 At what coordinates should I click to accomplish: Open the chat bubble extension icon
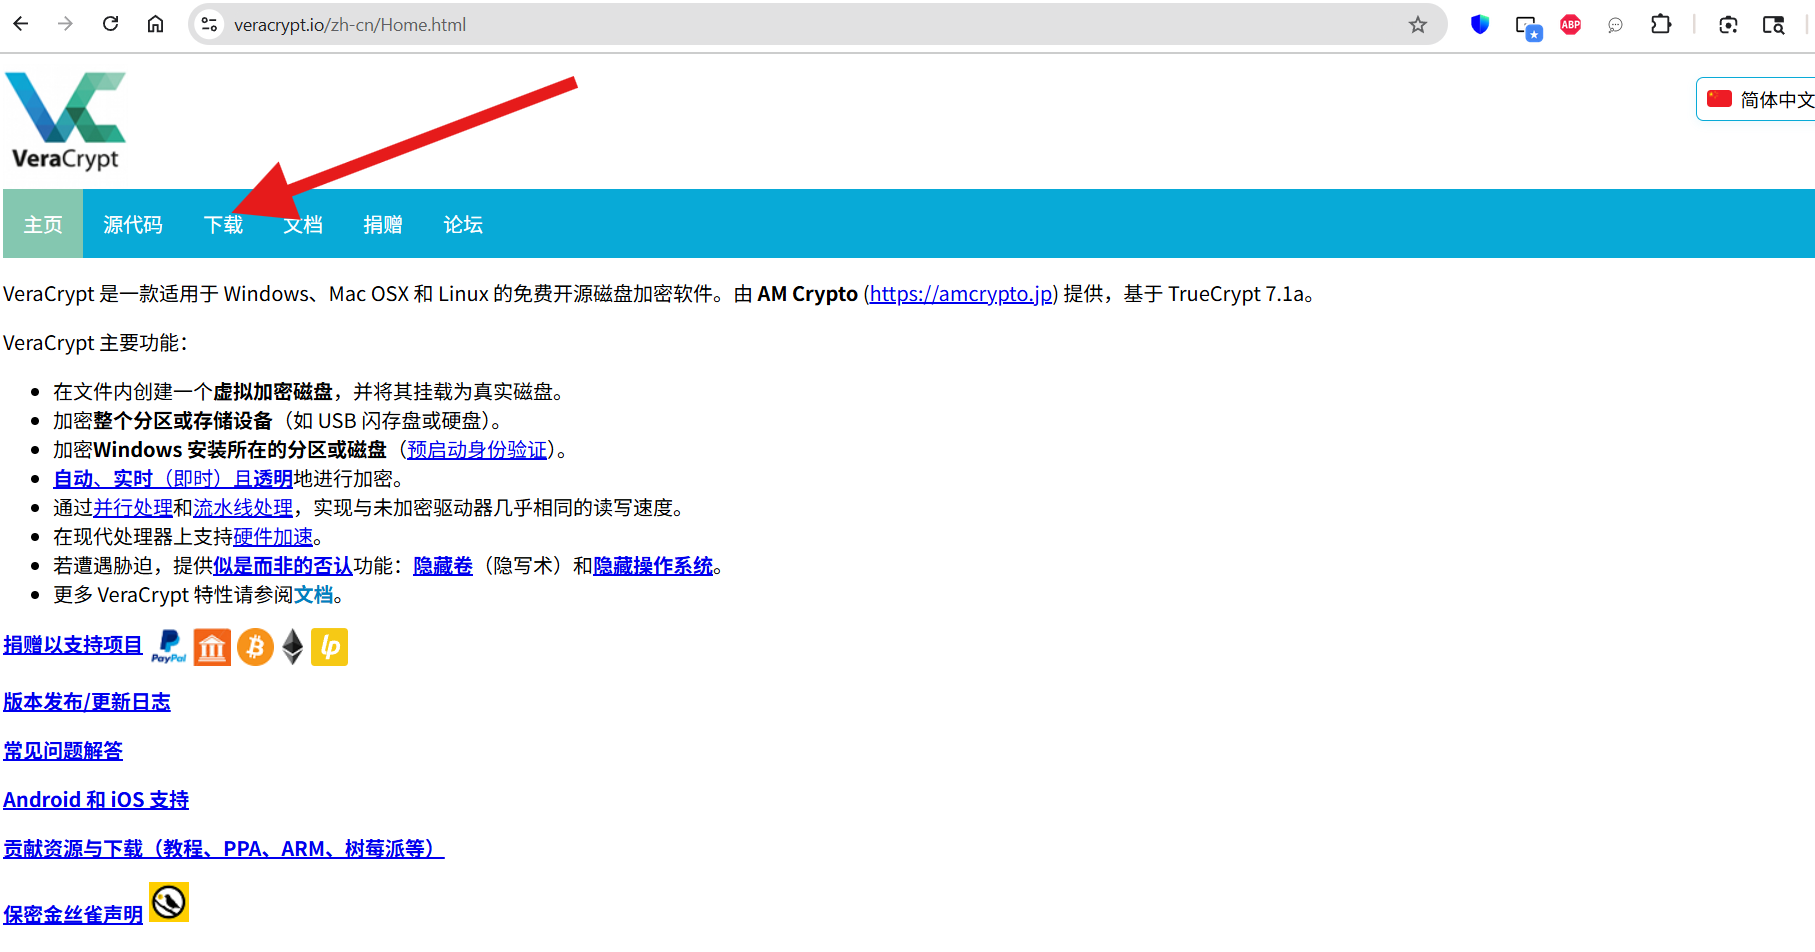(x=1615, y=25)
